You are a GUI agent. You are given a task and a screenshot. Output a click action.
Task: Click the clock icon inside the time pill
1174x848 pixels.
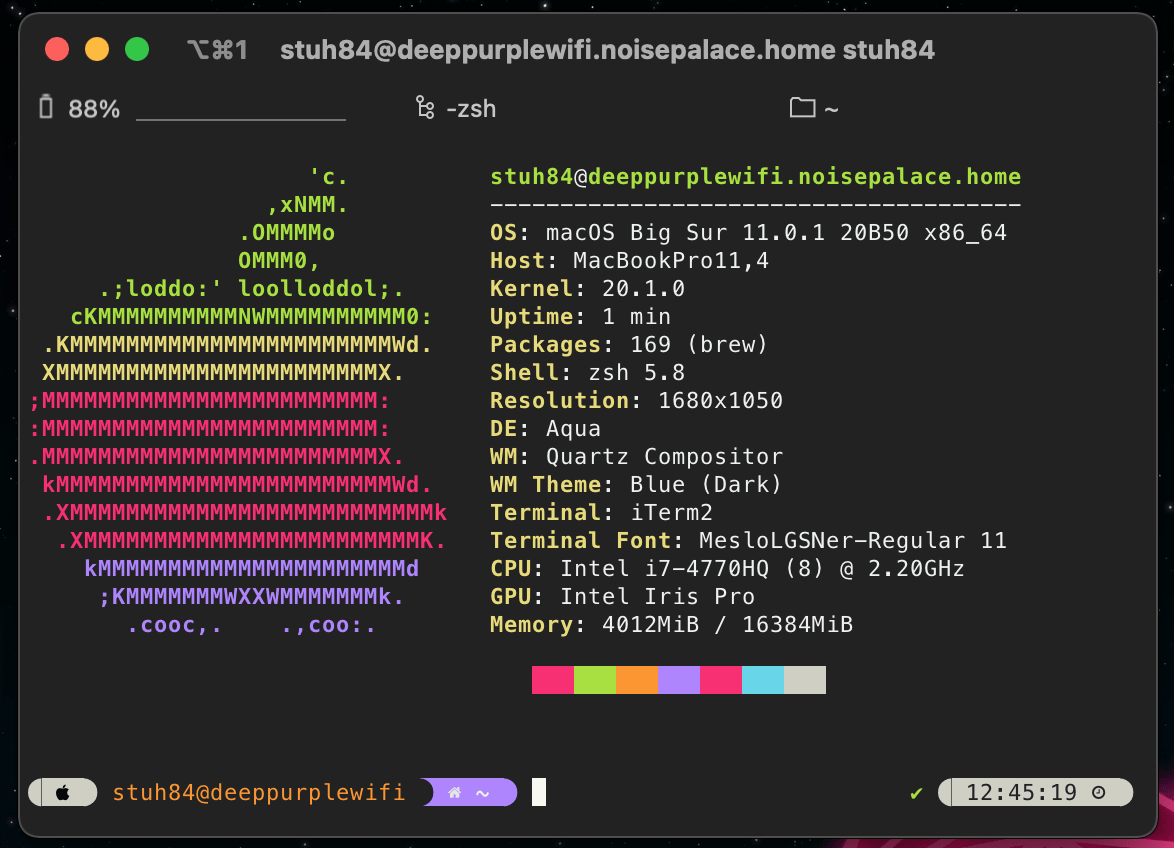click(x=1100, y=792)
